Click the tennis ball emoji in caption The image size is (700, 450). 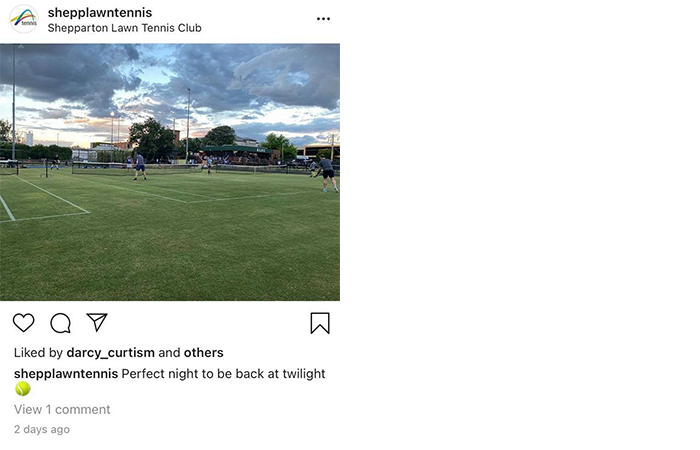22,389
